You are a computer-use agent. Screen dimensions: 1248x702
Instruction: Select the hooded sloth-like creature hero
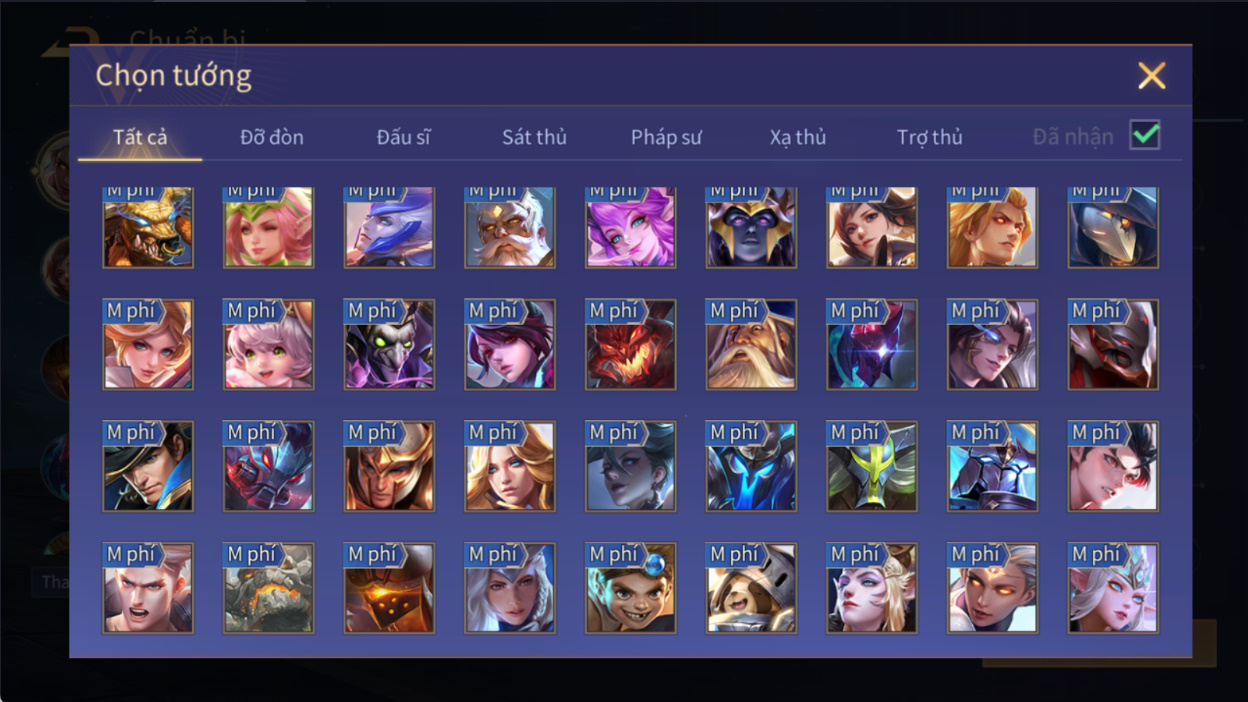tap(751, 588)
